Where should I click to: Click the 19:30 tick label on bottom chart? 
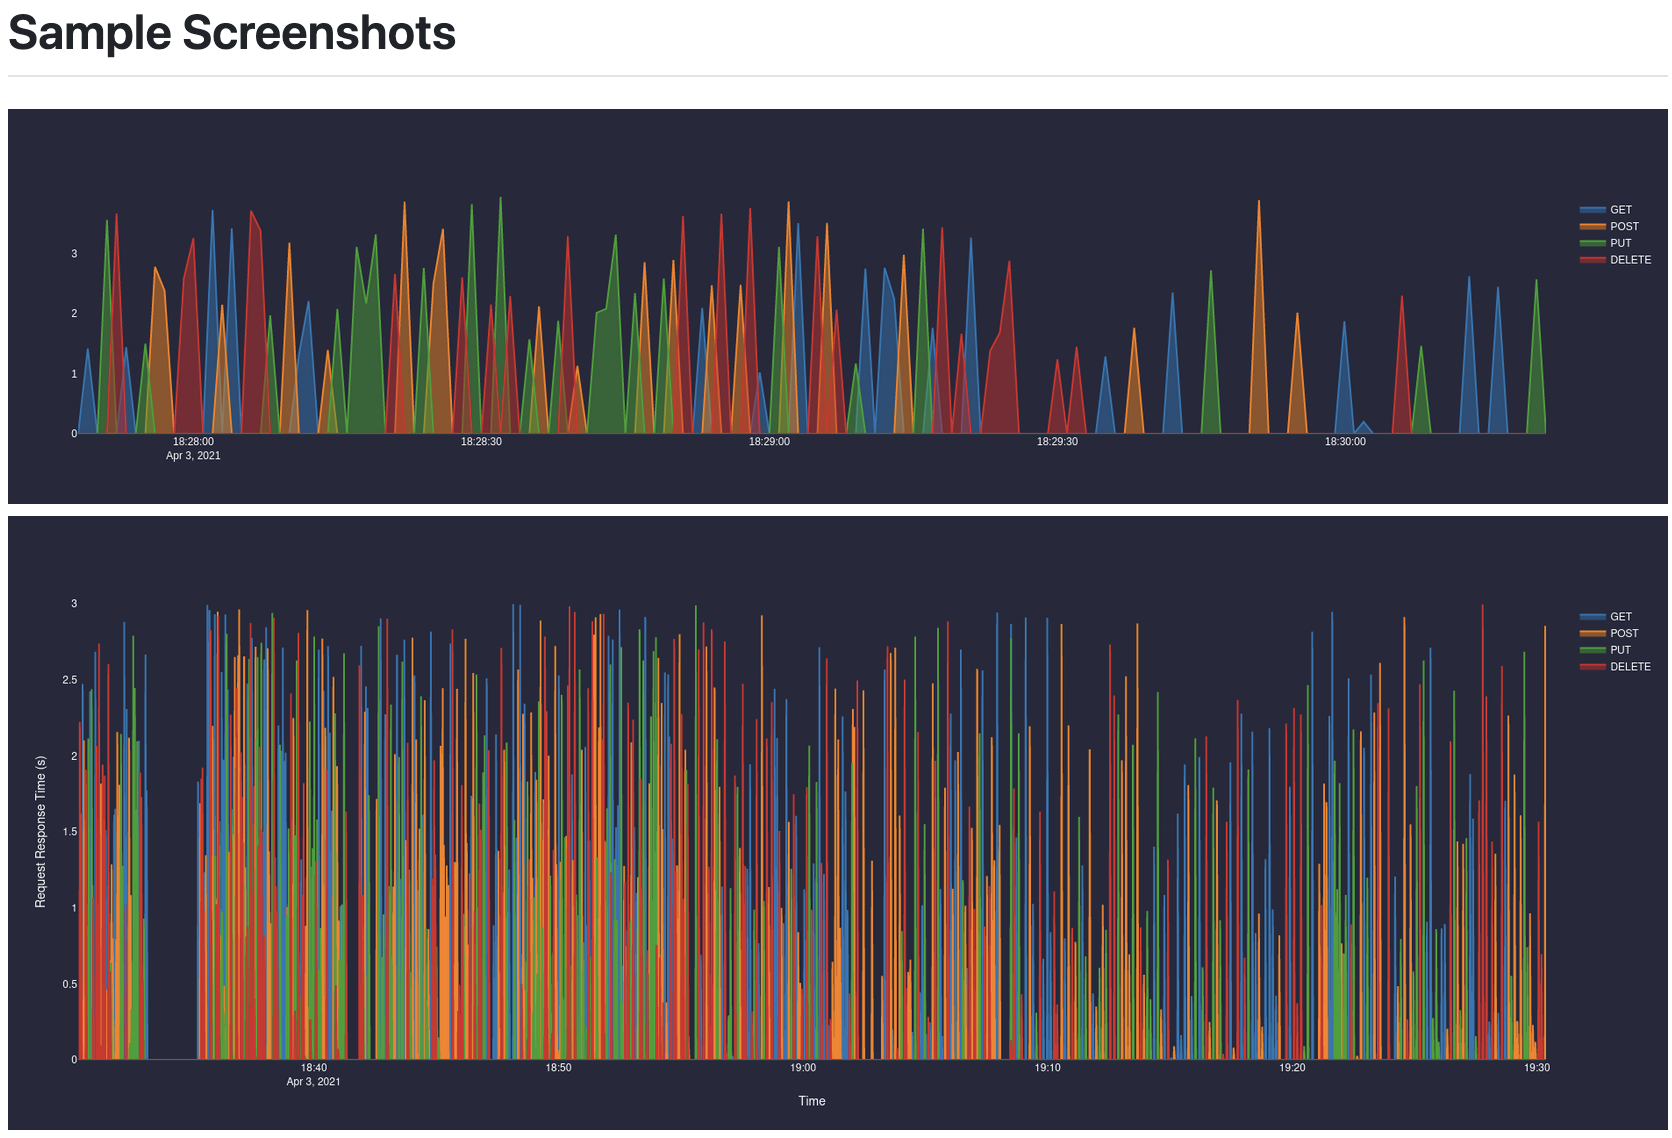[1537, 1067]
